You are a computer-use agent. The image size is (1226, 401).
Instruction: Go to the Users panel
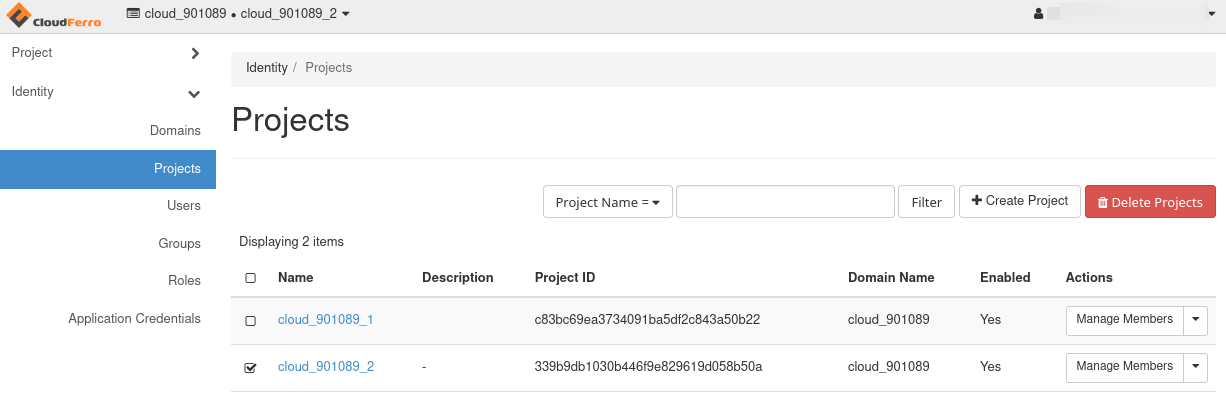point(184,206)
